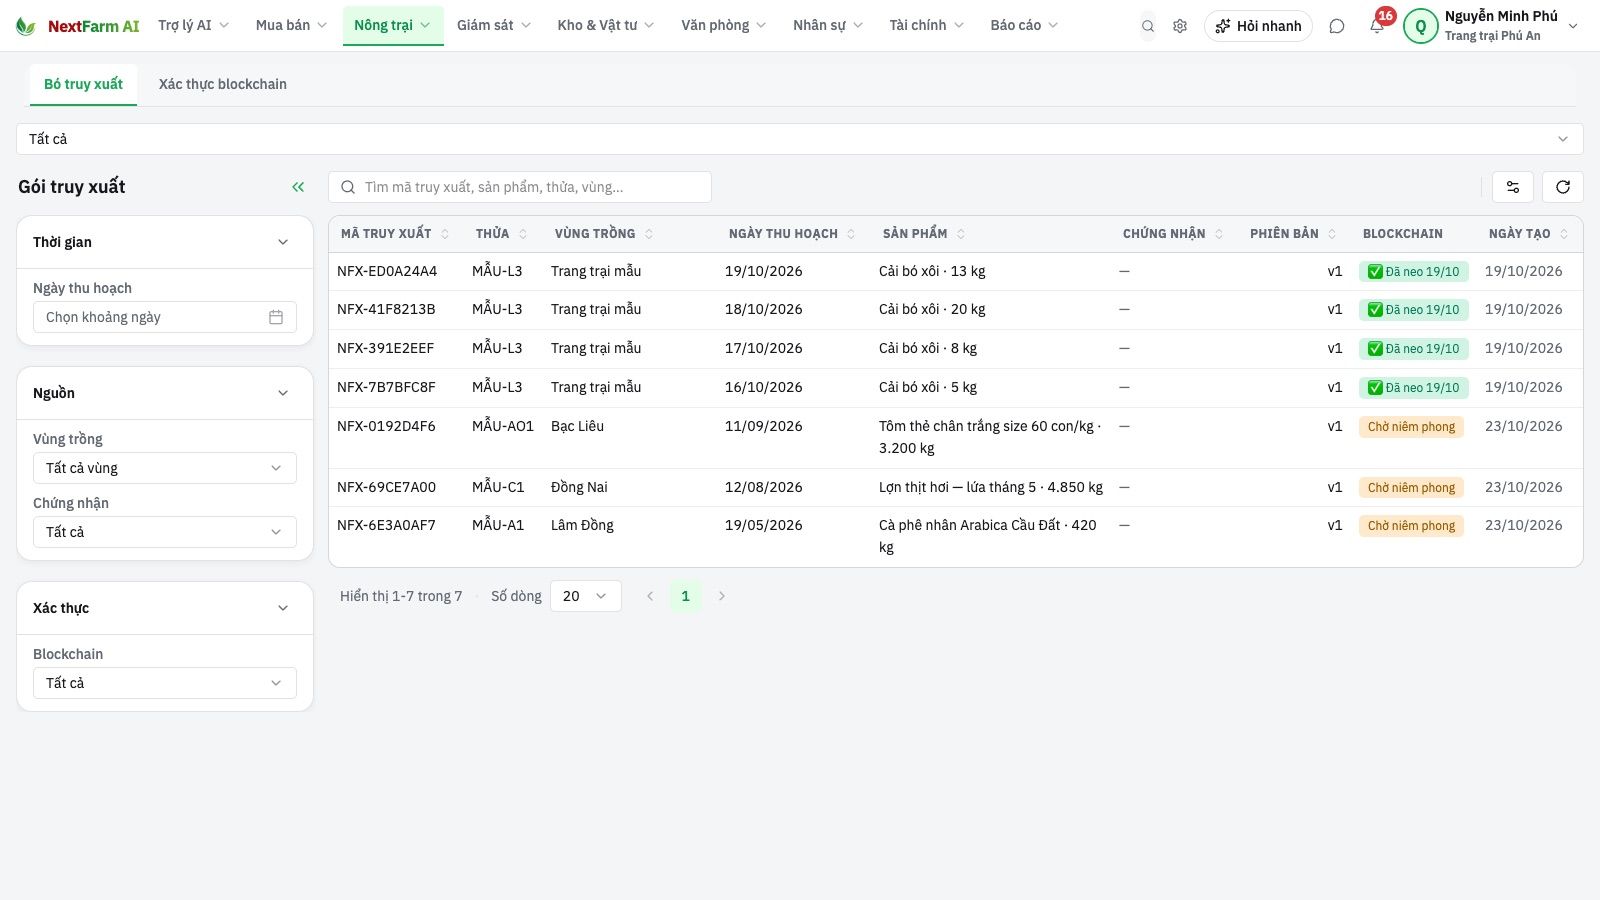The width and height of the screenshot is (1600, 900).
Task: Select page 1 in pagination
Action: [x=685, y=596]
